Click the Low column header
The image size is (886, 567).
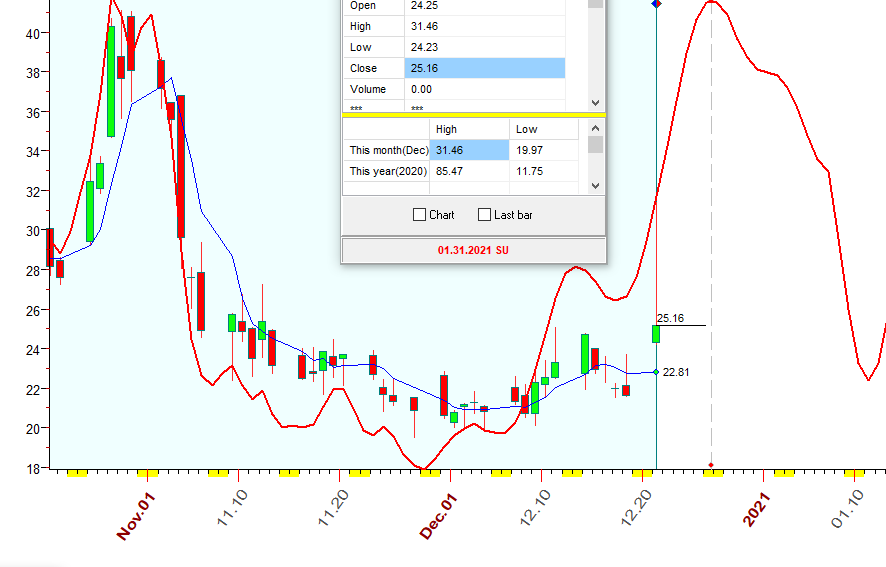click(x=544, y=129)
